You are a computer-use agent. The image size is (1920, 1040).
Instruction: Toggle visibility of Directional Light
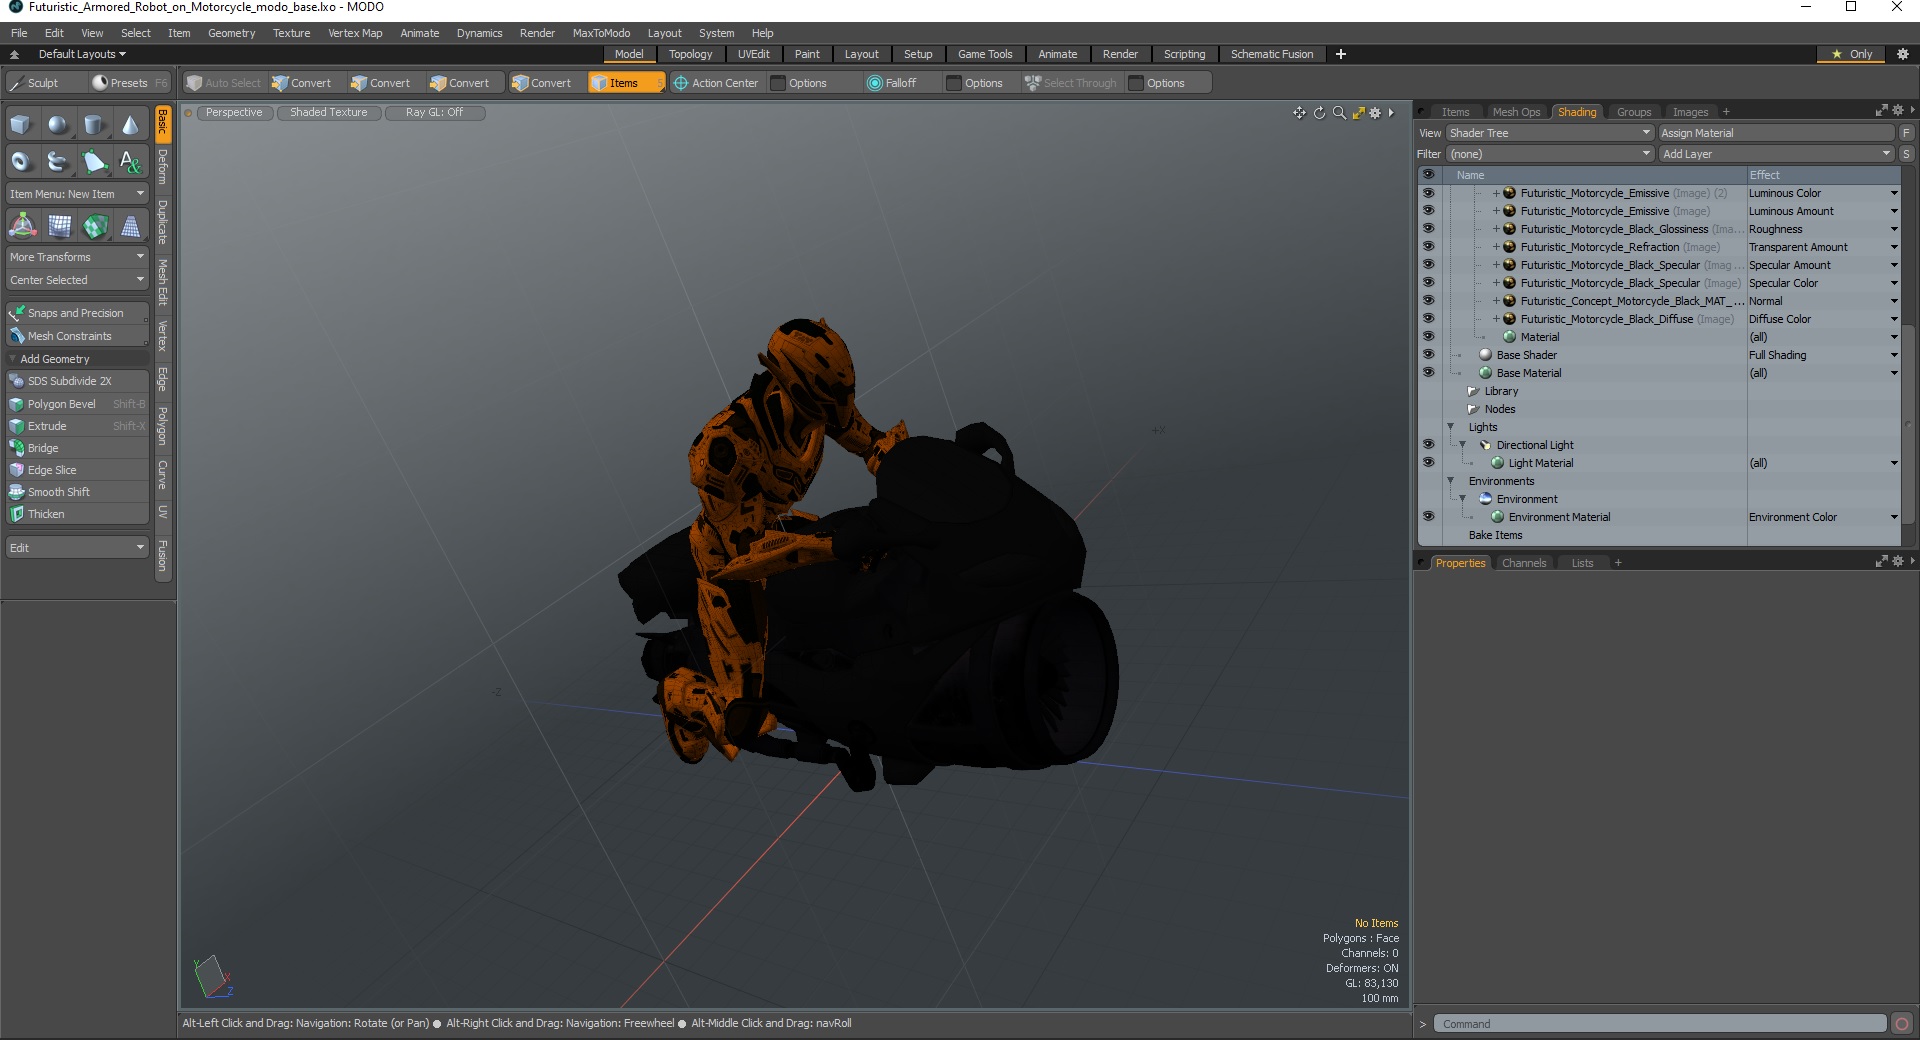[x=1428, y=445]
